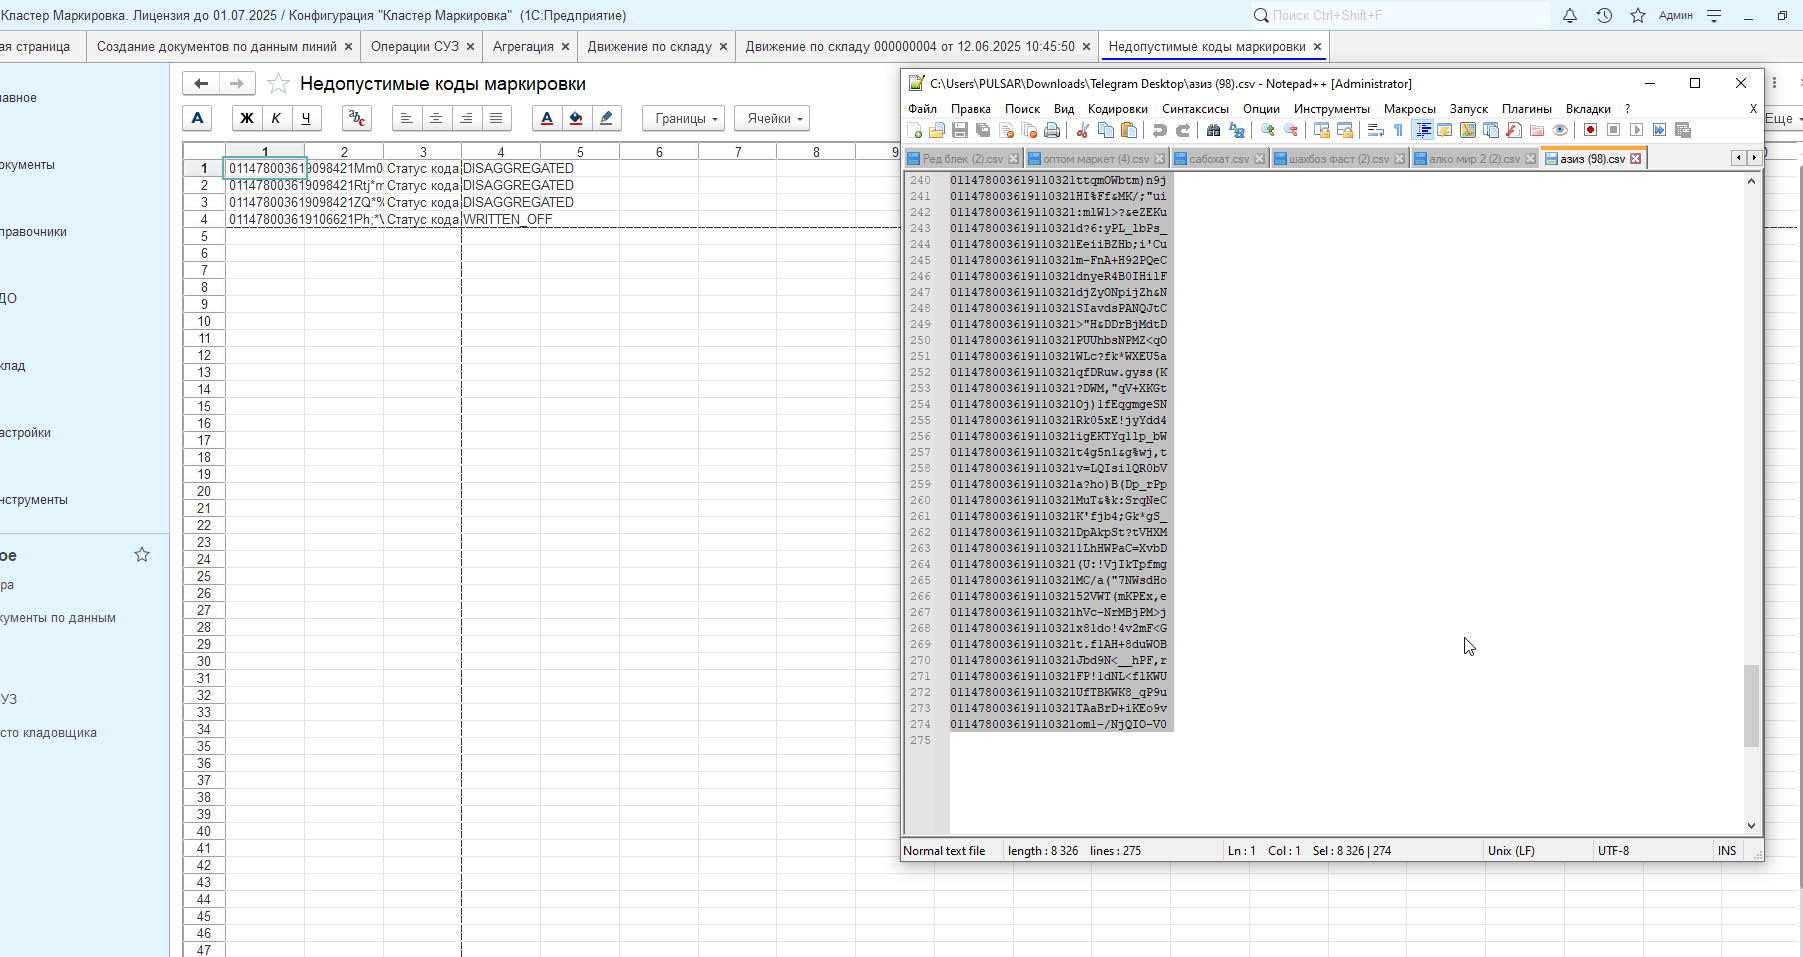
Task: Click the Notepad++ Save All icon
Action: 982,130
